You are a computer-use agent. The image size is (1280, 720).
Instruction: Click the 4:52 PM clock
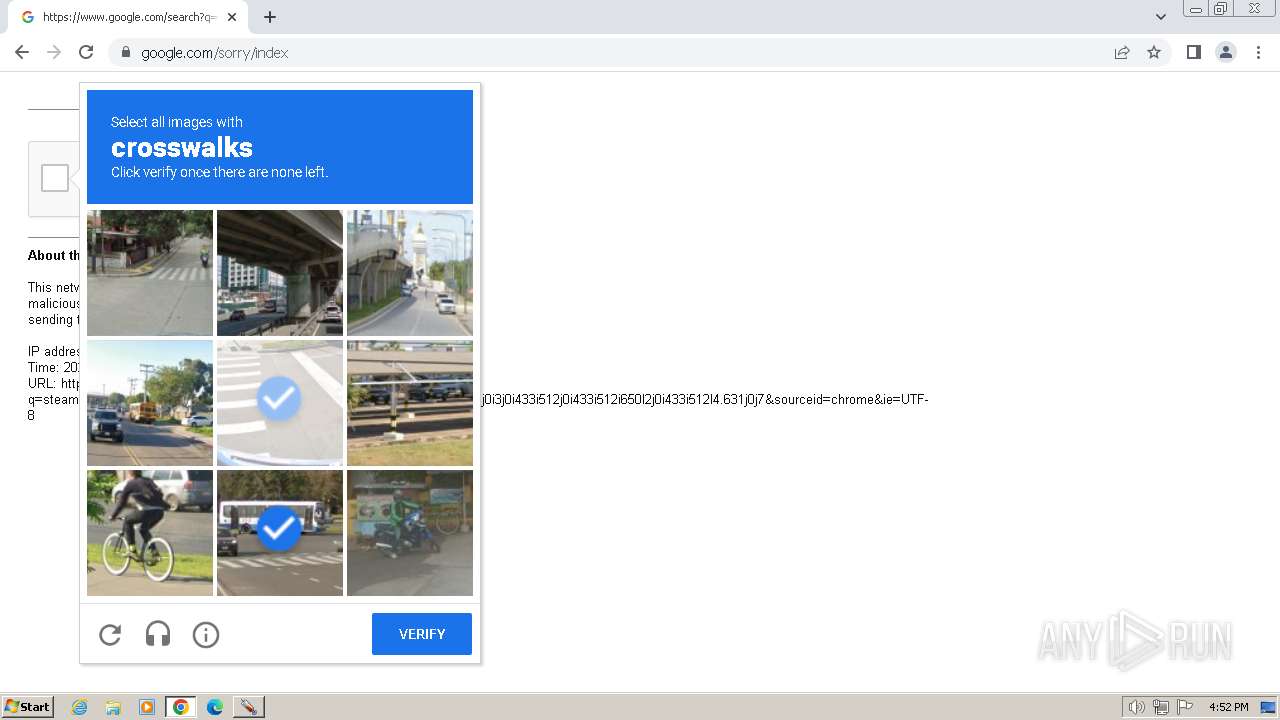(x=1228, y=707)
